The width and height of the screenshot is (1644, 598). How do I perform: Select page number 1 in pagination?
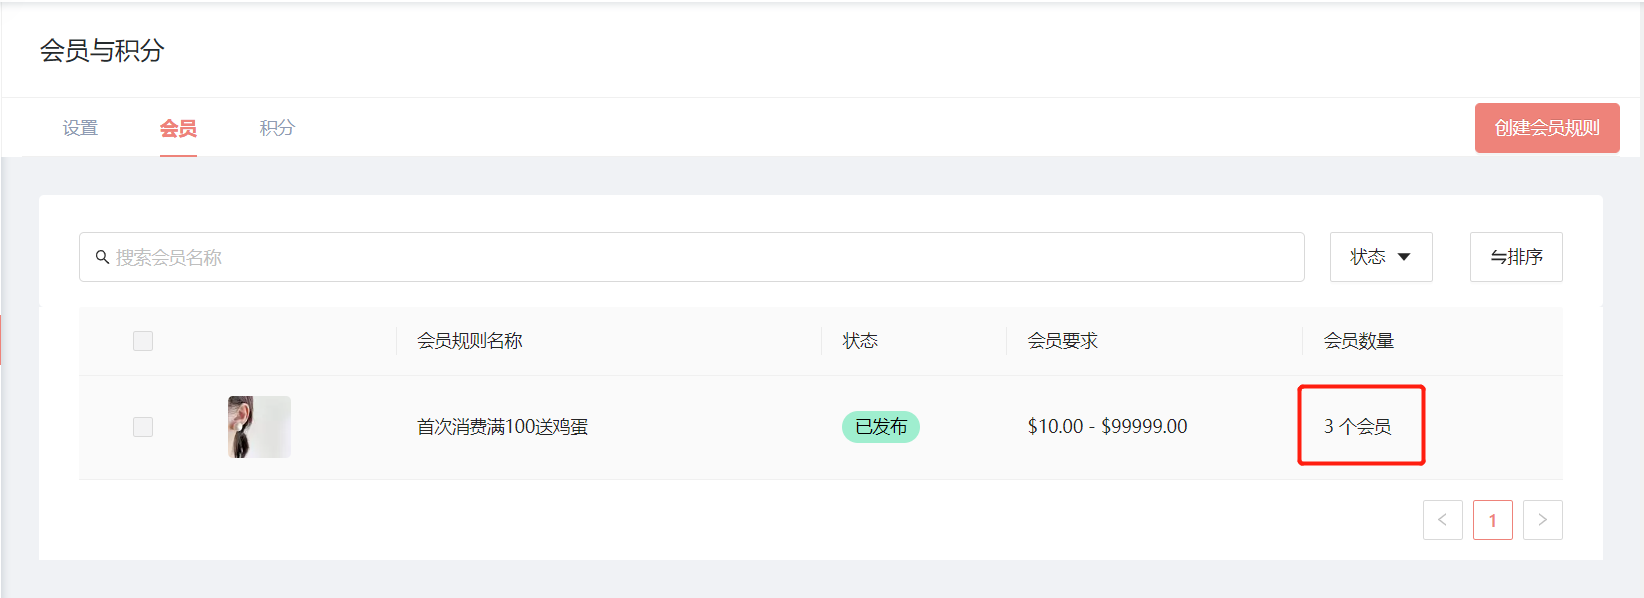point(1492,520)
